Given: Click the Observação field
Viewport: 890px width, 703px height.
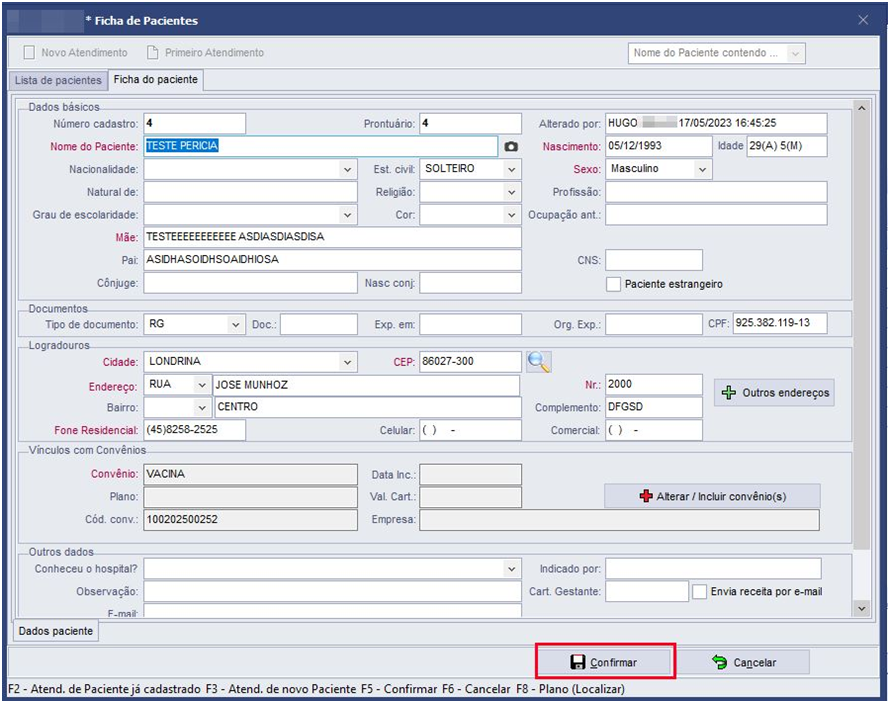Looking at the screenshot, I should tap(333, 591).
